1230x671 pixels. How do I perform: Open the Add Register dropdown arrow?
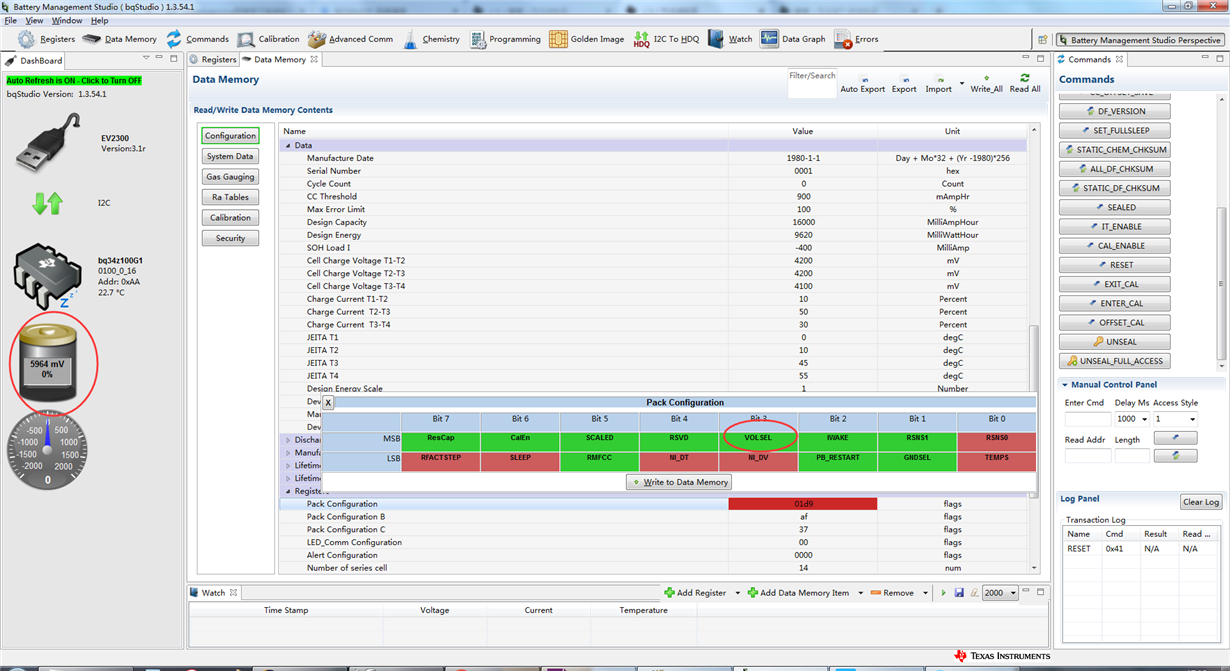[x=738, y=593]
